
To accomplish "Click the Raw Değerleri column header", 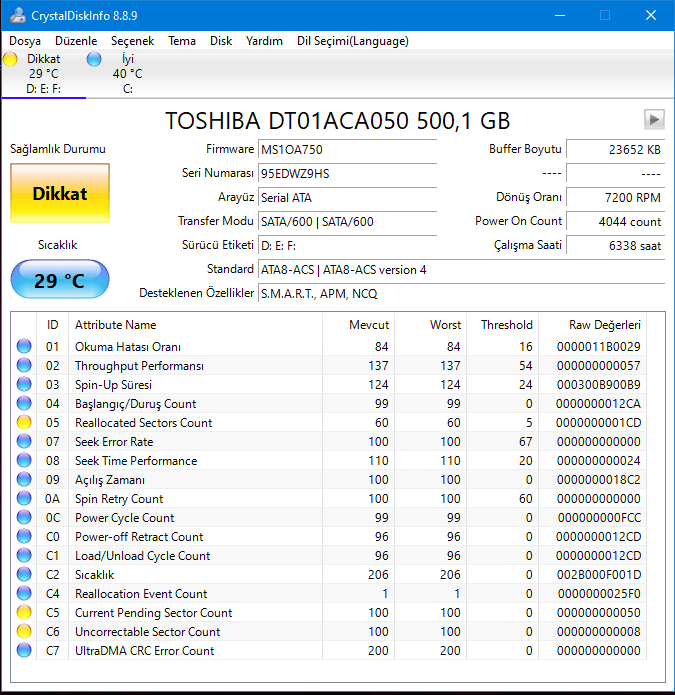I will (x=593, y=325).
